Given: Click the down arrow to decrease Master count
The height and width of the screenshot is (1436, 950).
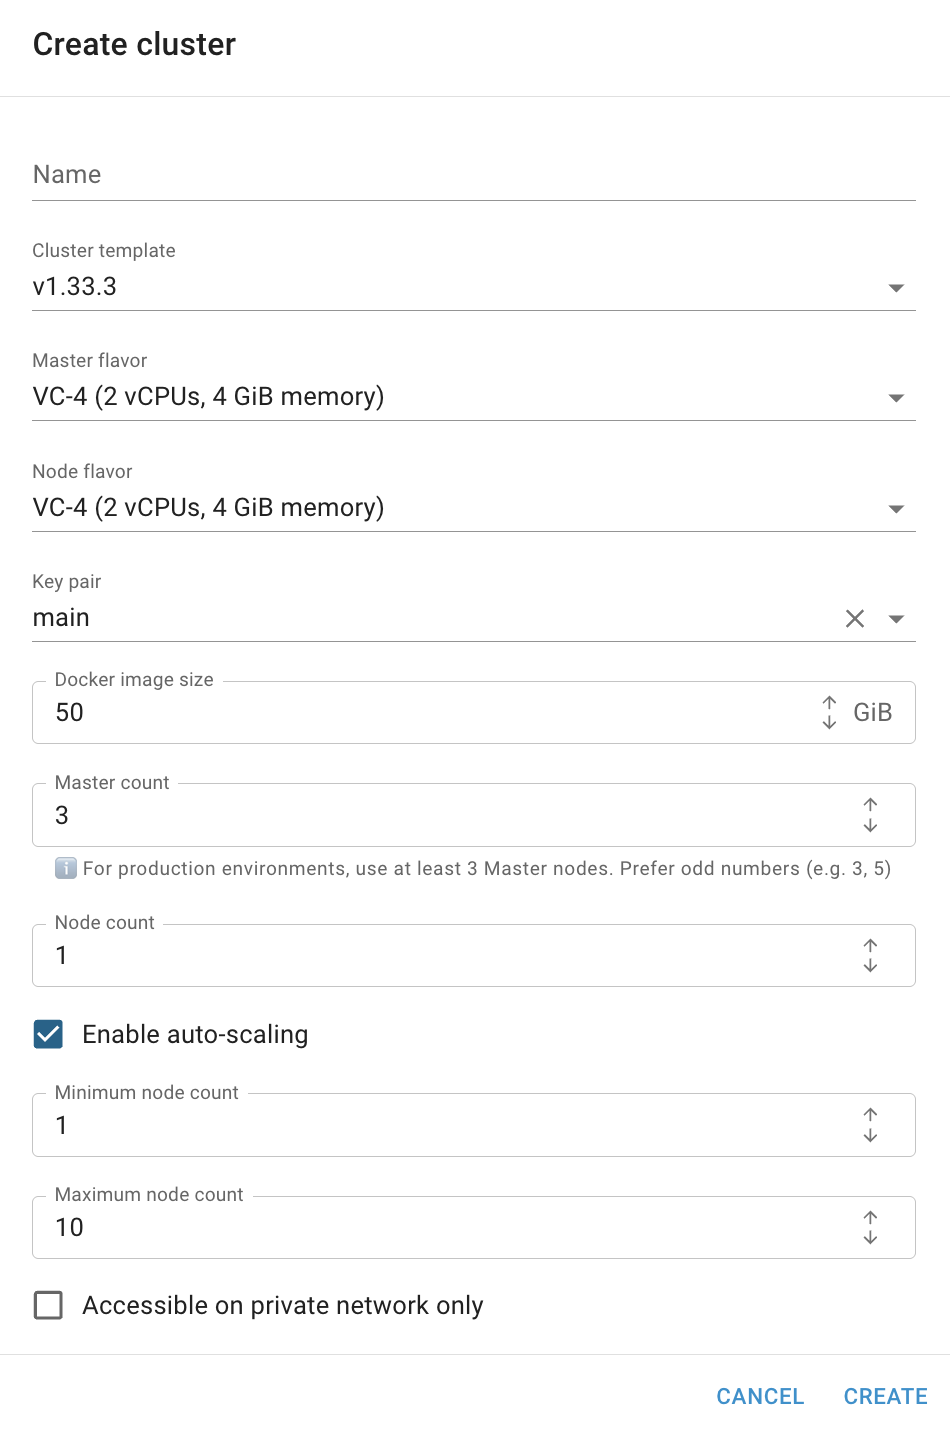Looking at the screenshot, I should tap(870, 826).
